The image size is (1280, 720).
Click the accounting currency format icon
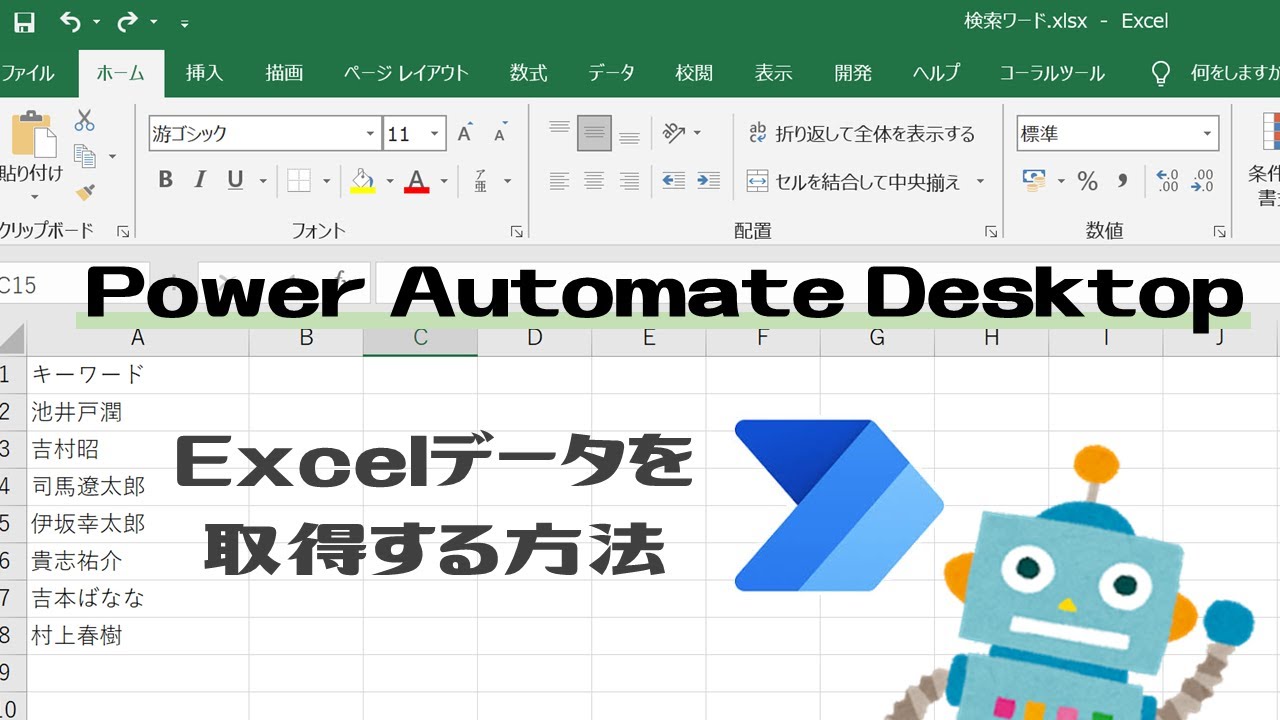[1034, 181]
